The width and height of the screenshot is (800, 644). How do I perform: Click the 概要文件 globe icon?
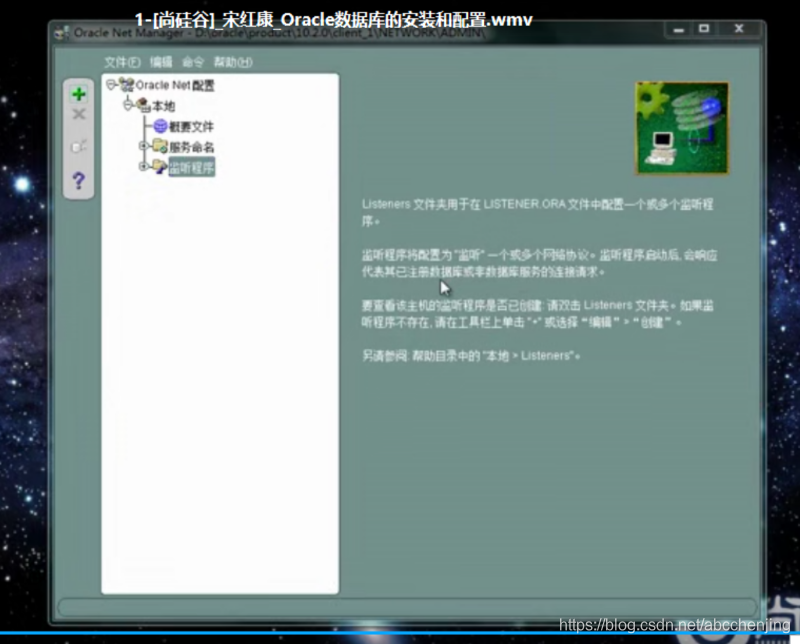160,126
